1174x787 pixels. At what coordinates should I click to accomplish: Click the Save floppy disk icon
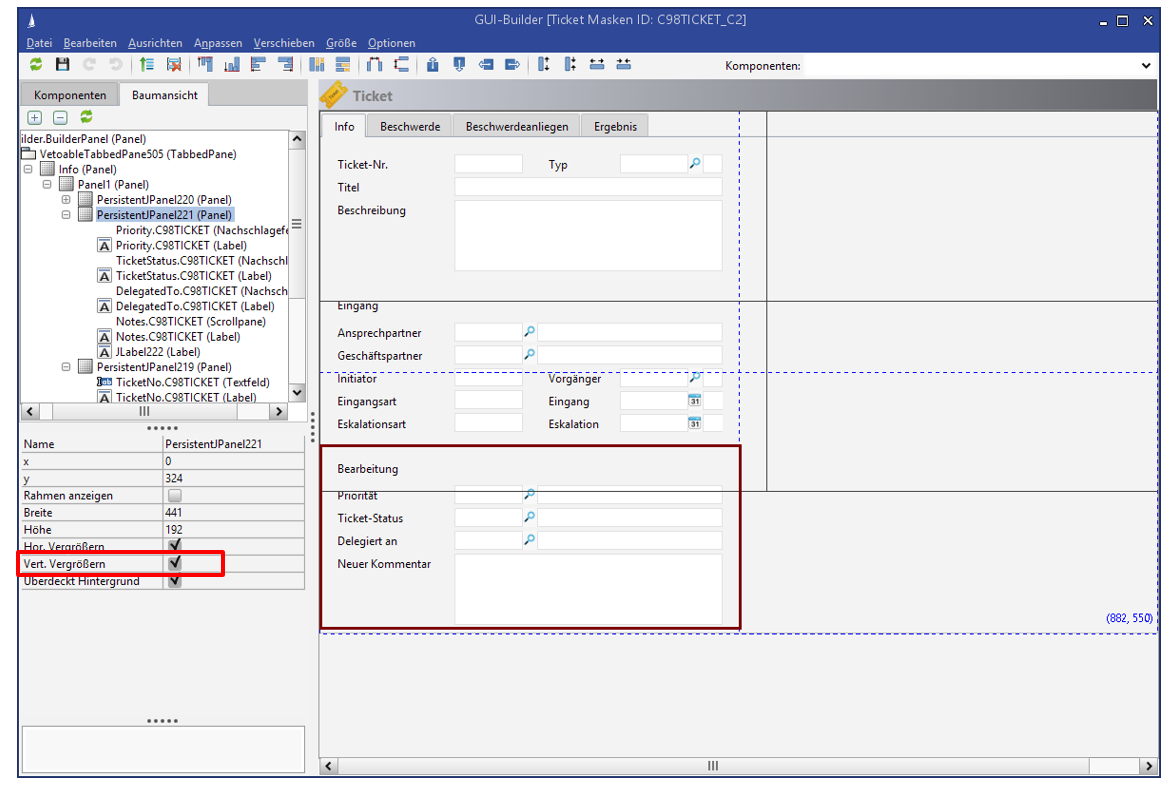[62, 65]
